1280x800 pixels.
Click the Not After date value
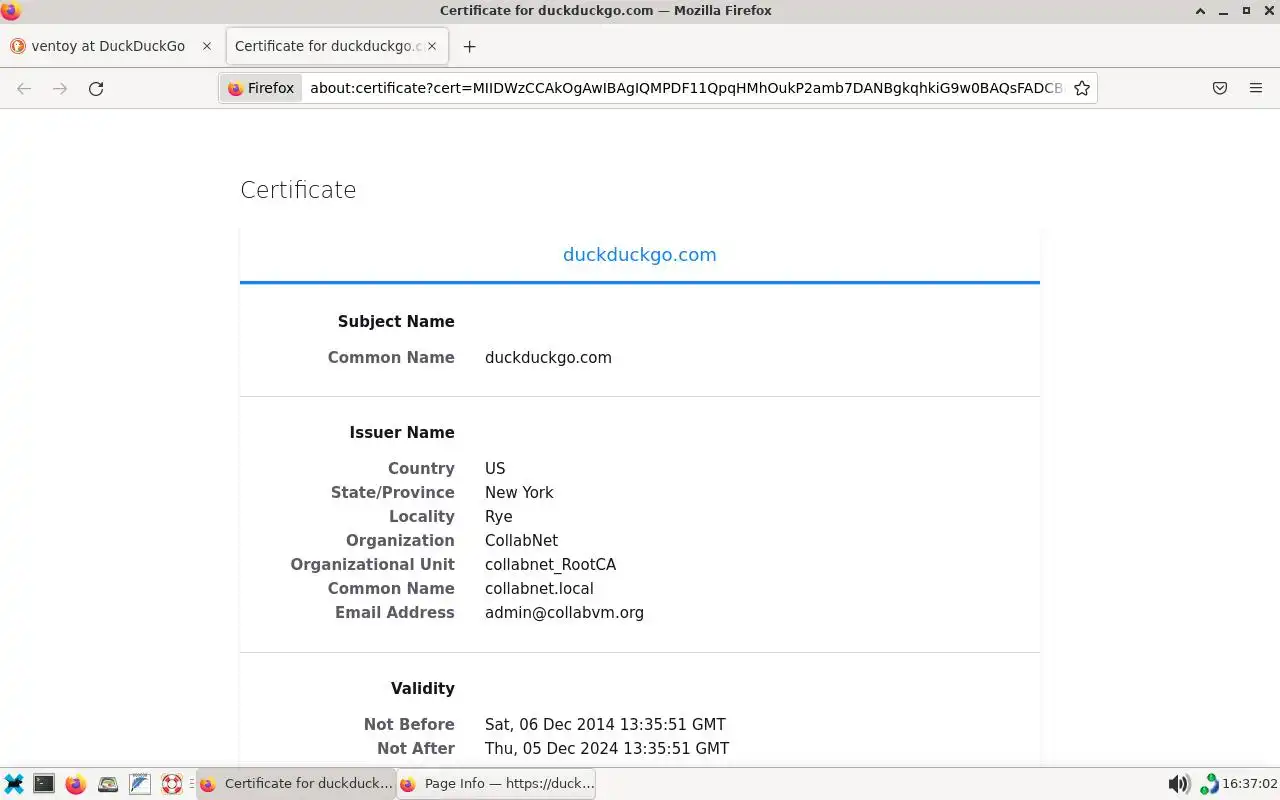point(607,749)
